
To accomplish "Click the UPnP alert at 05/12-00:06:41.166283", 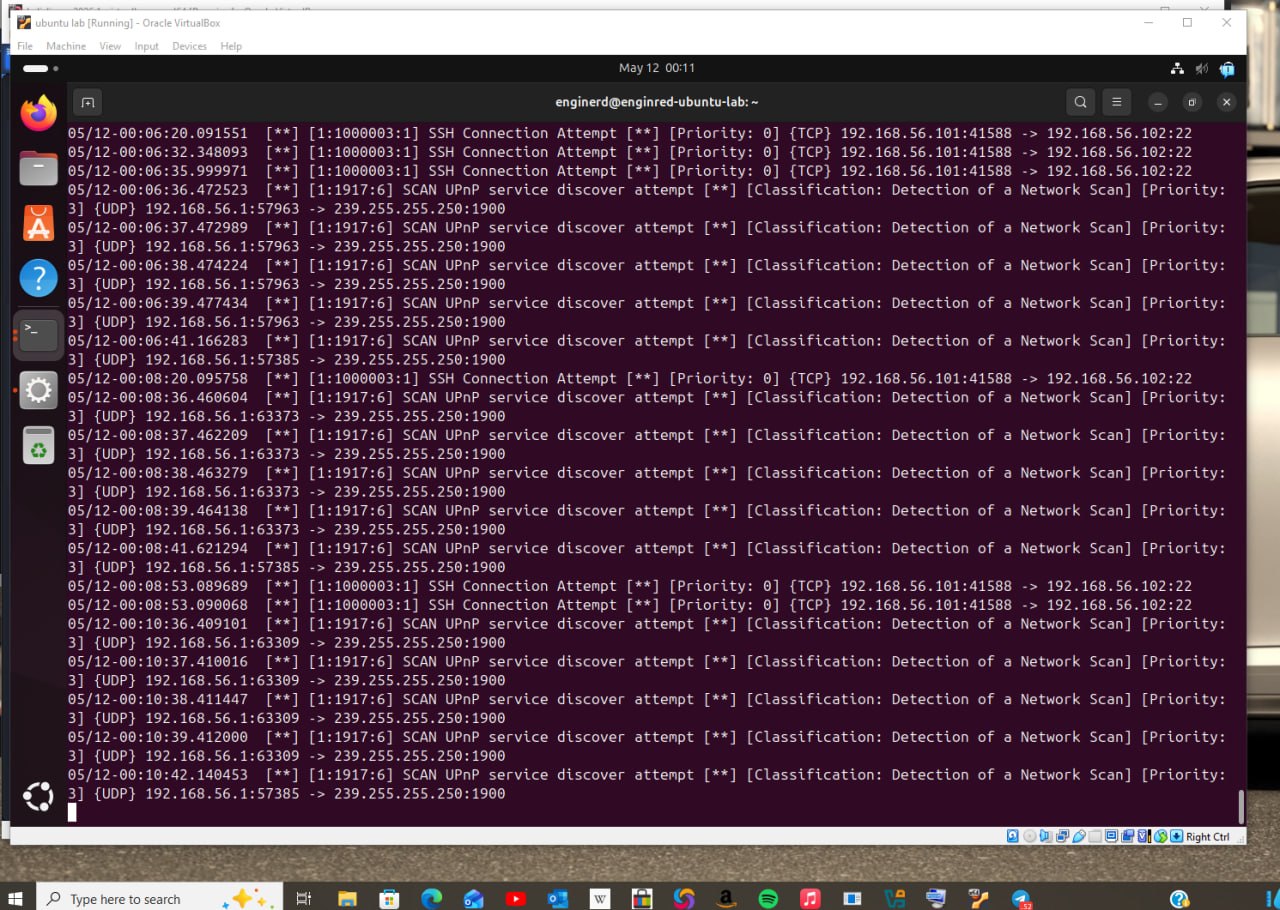I will 647,350.
